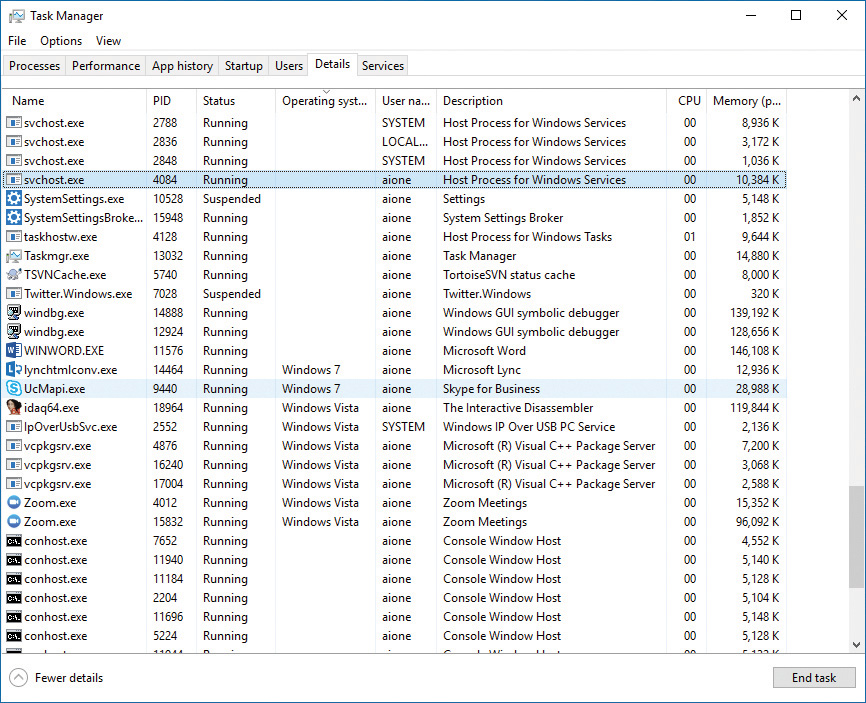Select the first Zoom.exe icon
The width and height of the screenshot is (866, 703).
(x=14, y=503)
